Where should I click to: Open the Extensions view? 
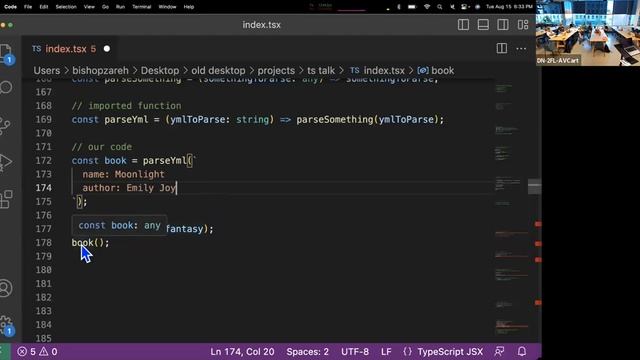6,200
